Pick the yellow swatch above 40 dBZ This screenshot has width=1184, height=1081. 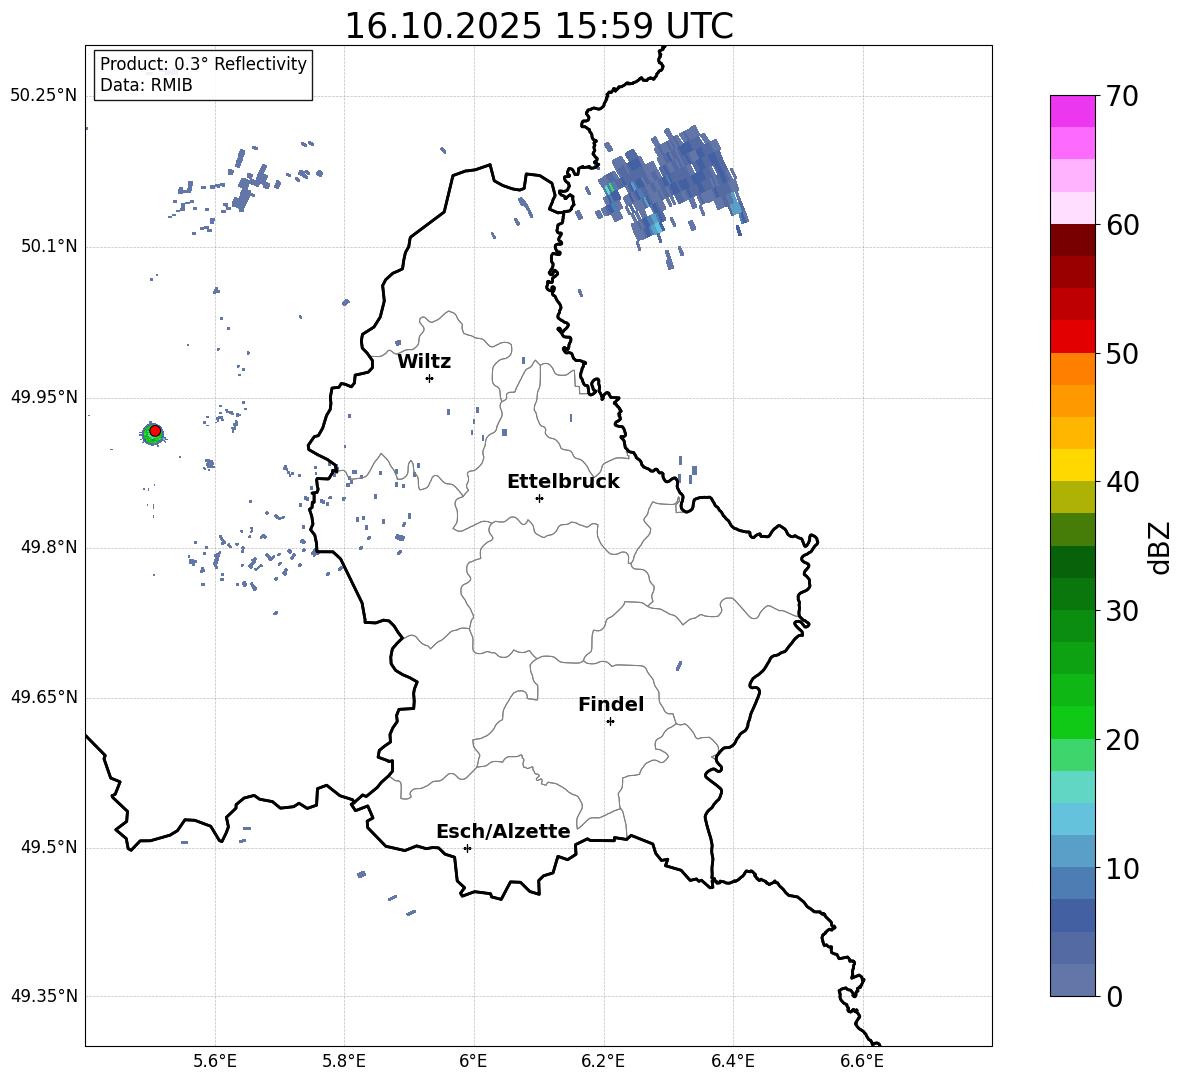(1073, 465)
